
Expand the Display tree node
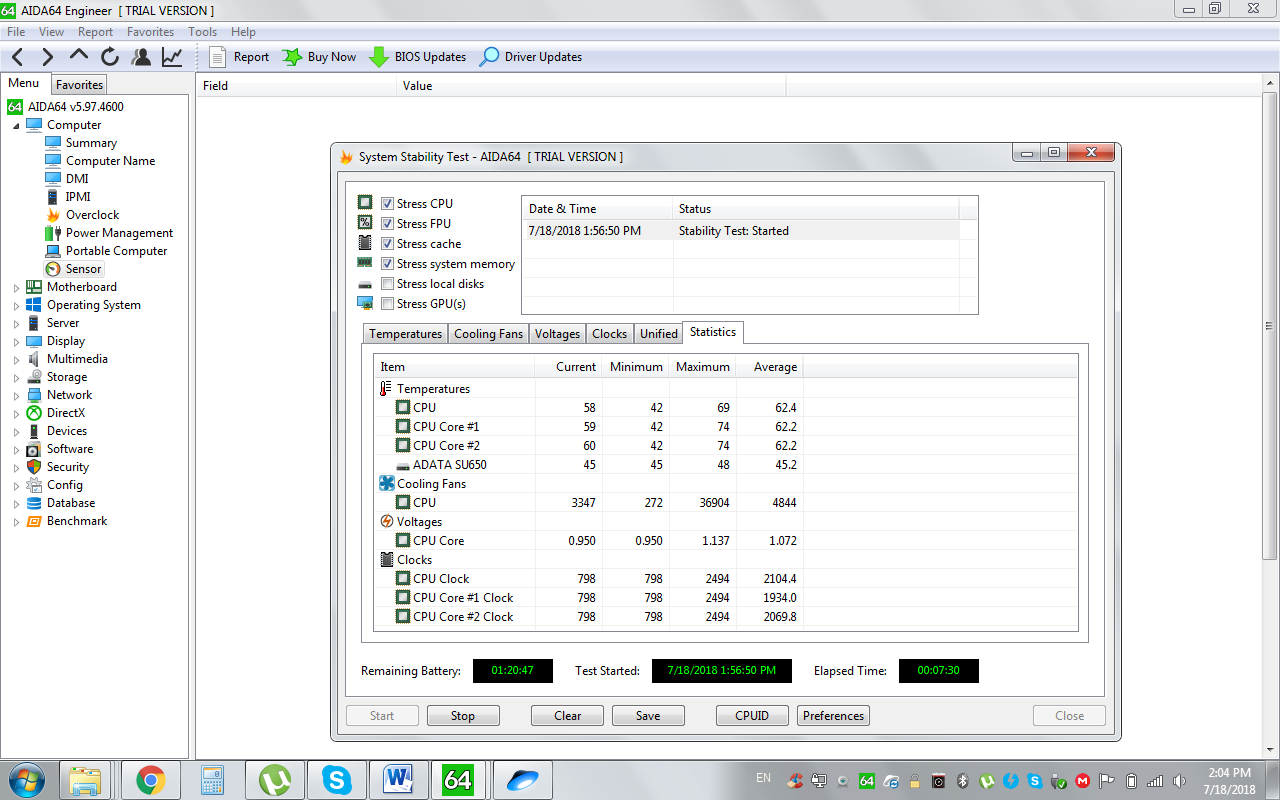pos(16,342)
